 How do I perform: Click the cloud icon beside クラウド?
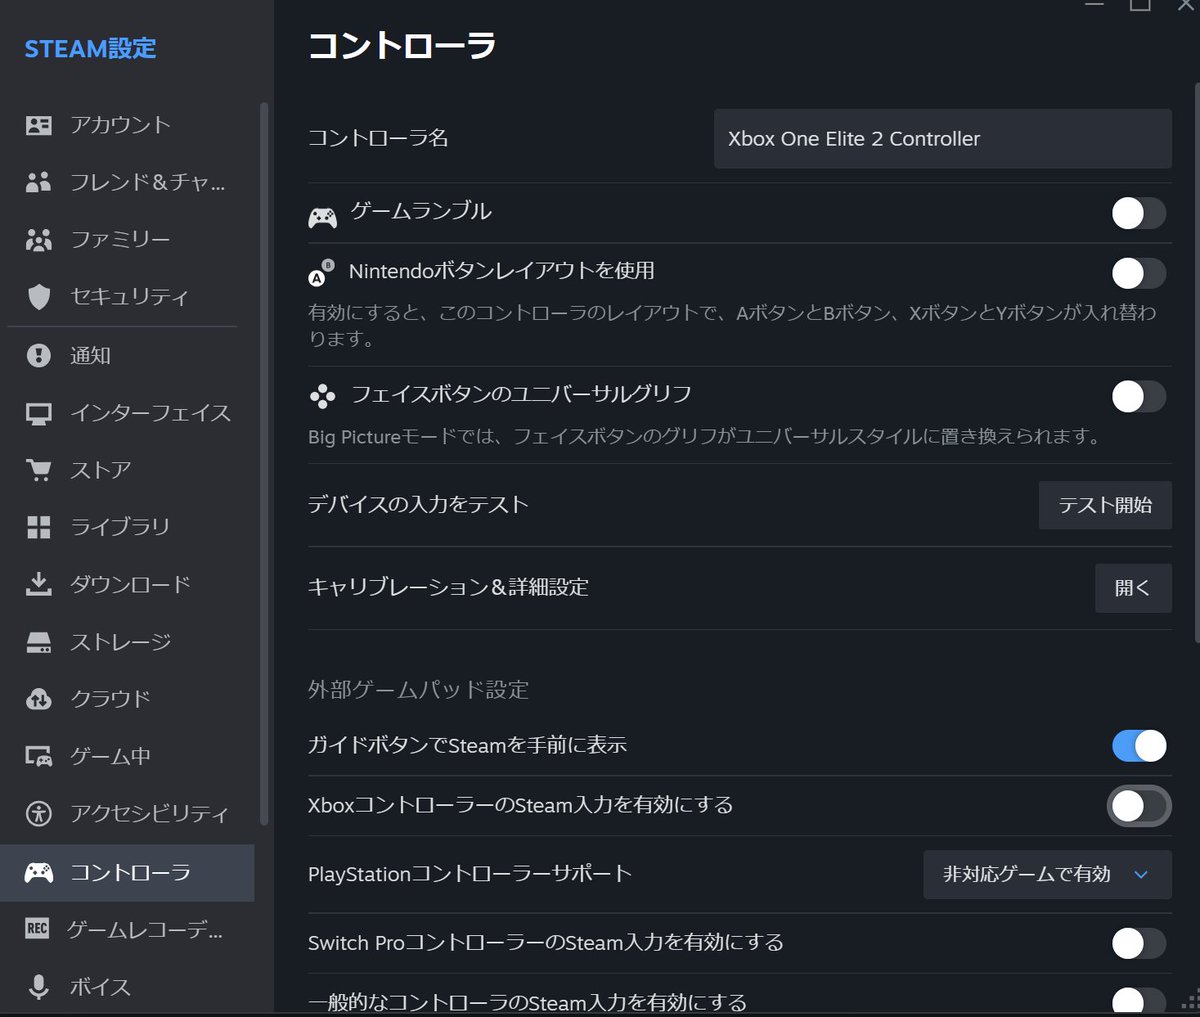39,699
